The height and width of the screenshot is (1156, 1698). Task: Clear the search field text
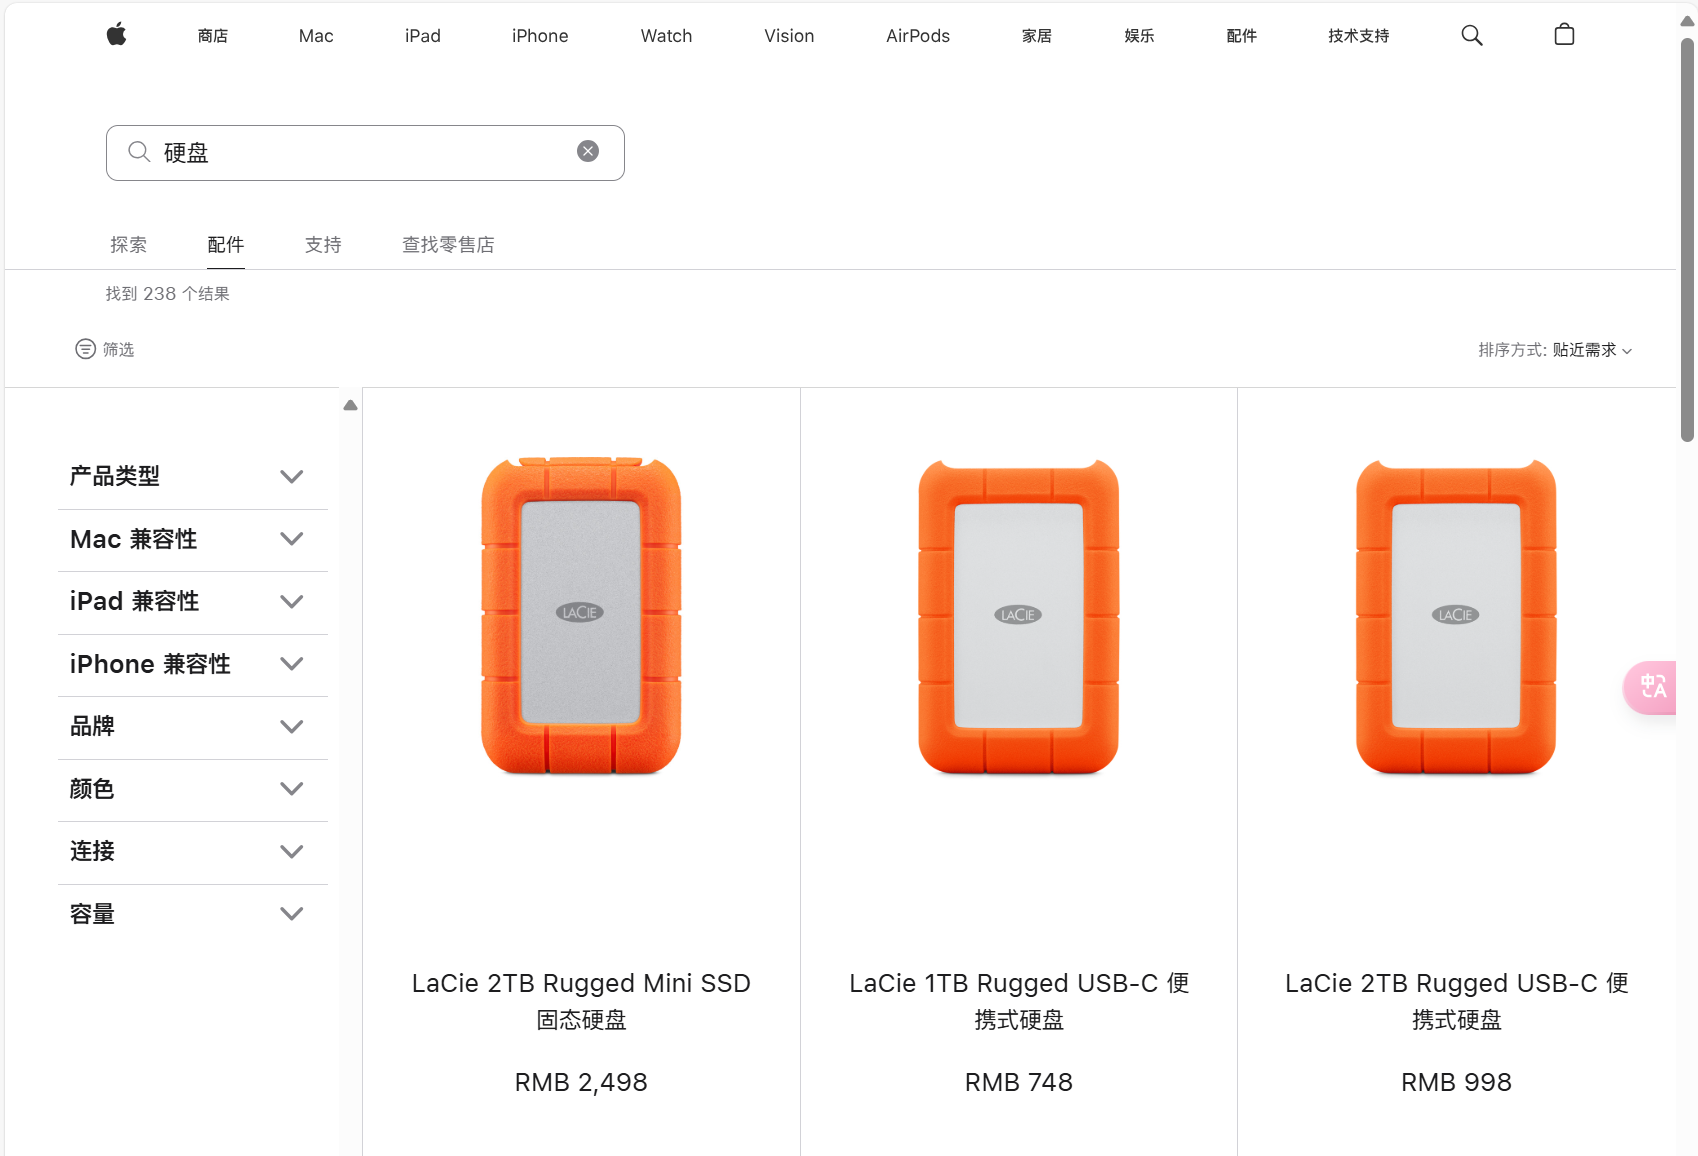(x=588, y=151)
